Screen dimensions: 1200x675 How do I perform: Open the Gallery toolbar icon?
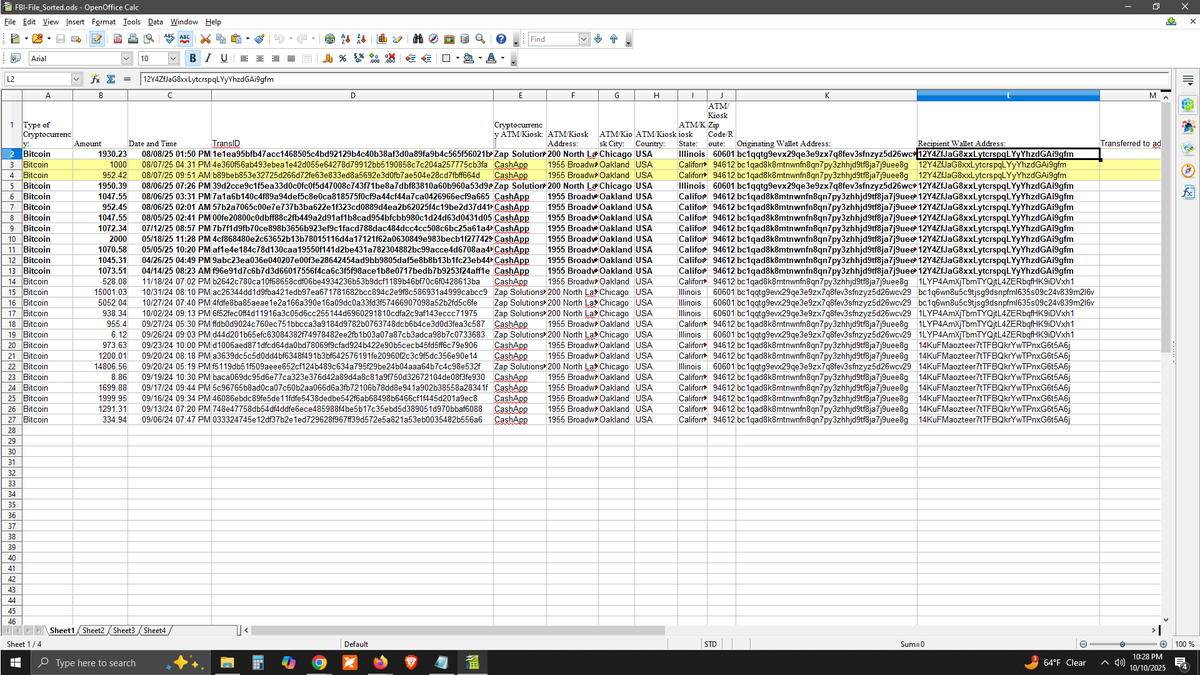tap(449, 39)
